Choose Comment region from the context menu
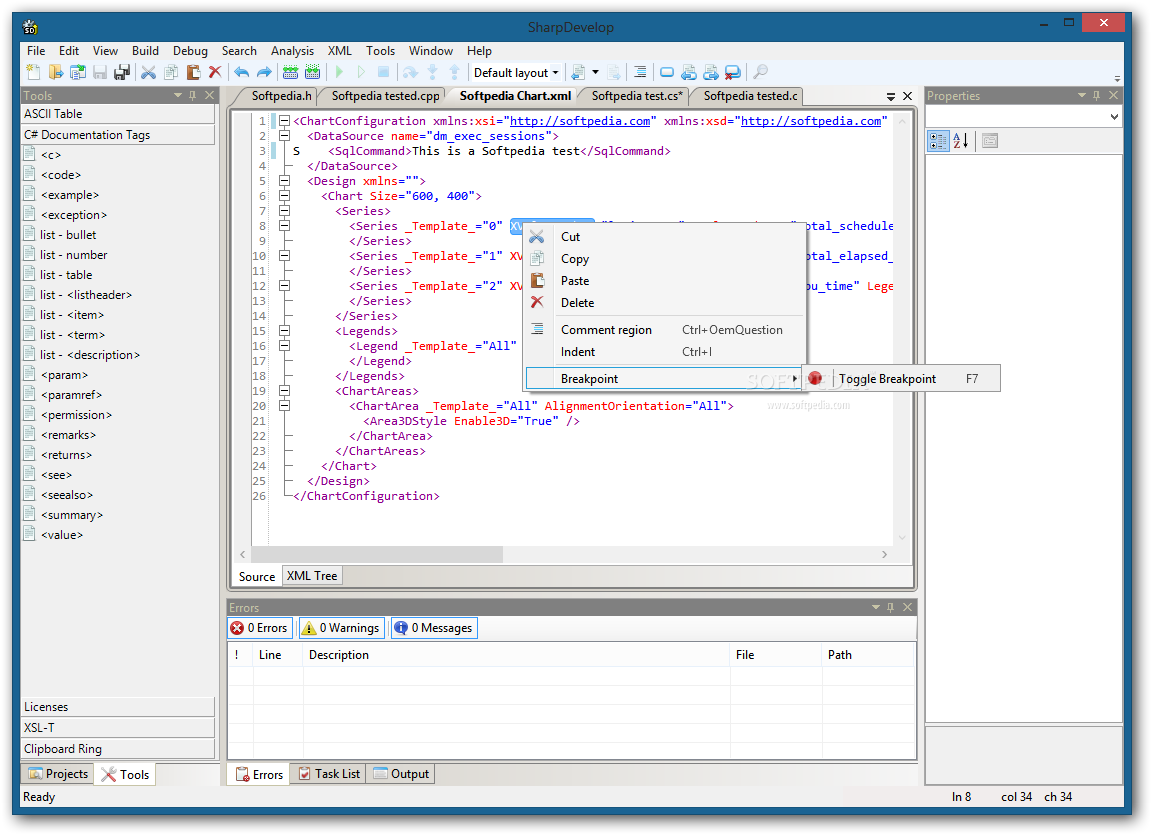The width and height of the screenshot is (1152, 835). click(663, 330)
